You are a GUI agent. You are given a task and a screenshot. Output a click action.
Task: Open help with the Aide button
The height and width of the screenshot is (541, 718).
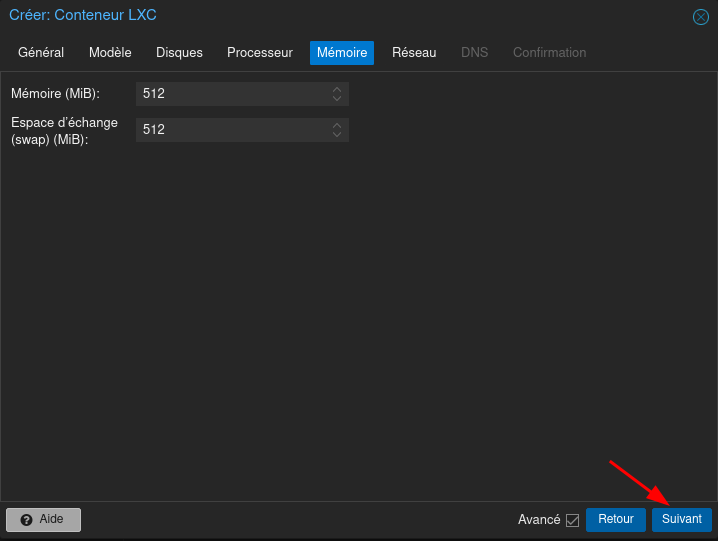pos(43,520)
